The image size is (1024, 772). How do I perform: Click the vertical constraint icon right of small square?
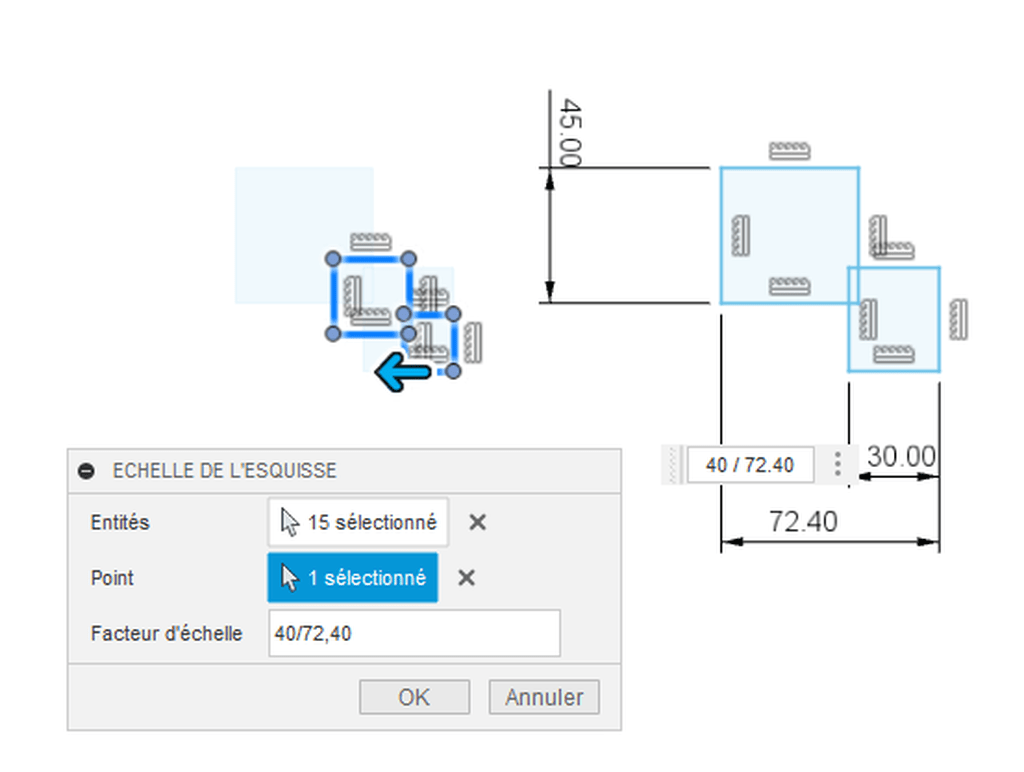[958, 319]
